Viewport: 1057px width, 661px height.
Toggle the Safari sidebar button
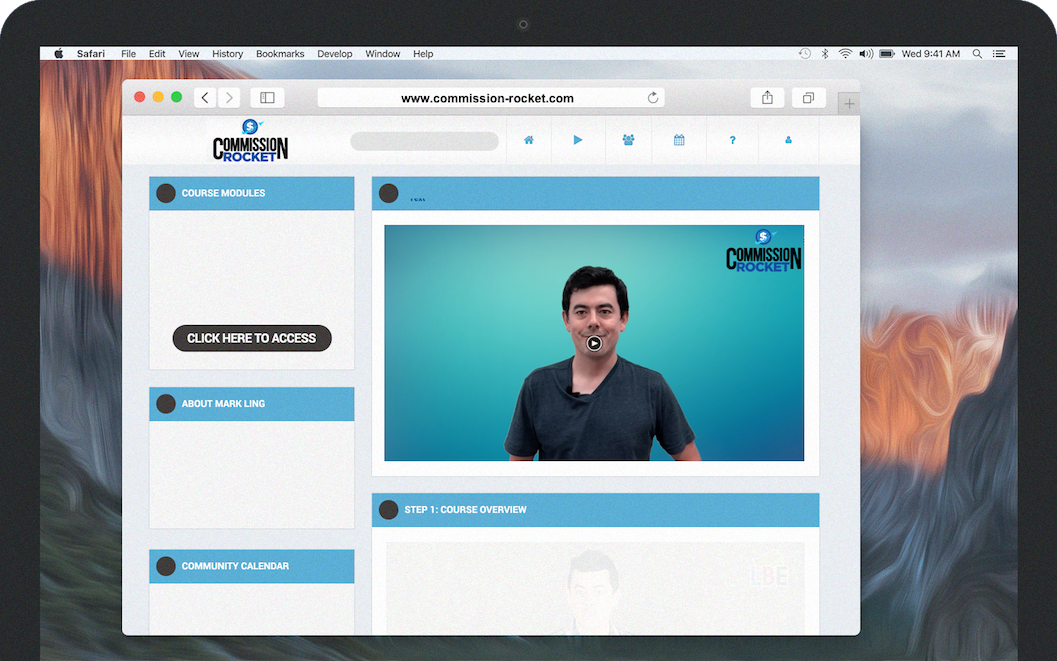267,98
